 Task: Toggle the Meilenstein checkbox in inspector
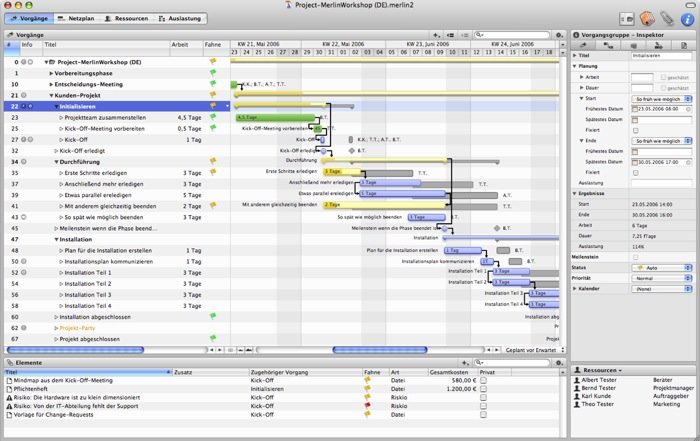point(635,258)
